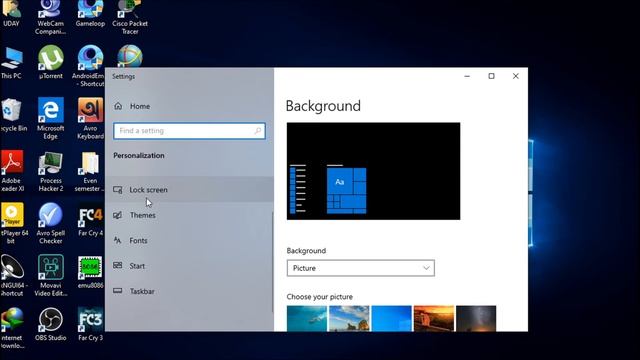The width and height of the screenshot is (640, 360).
Task: Click the Personalization section heading
Action: [x=139, y=156]
